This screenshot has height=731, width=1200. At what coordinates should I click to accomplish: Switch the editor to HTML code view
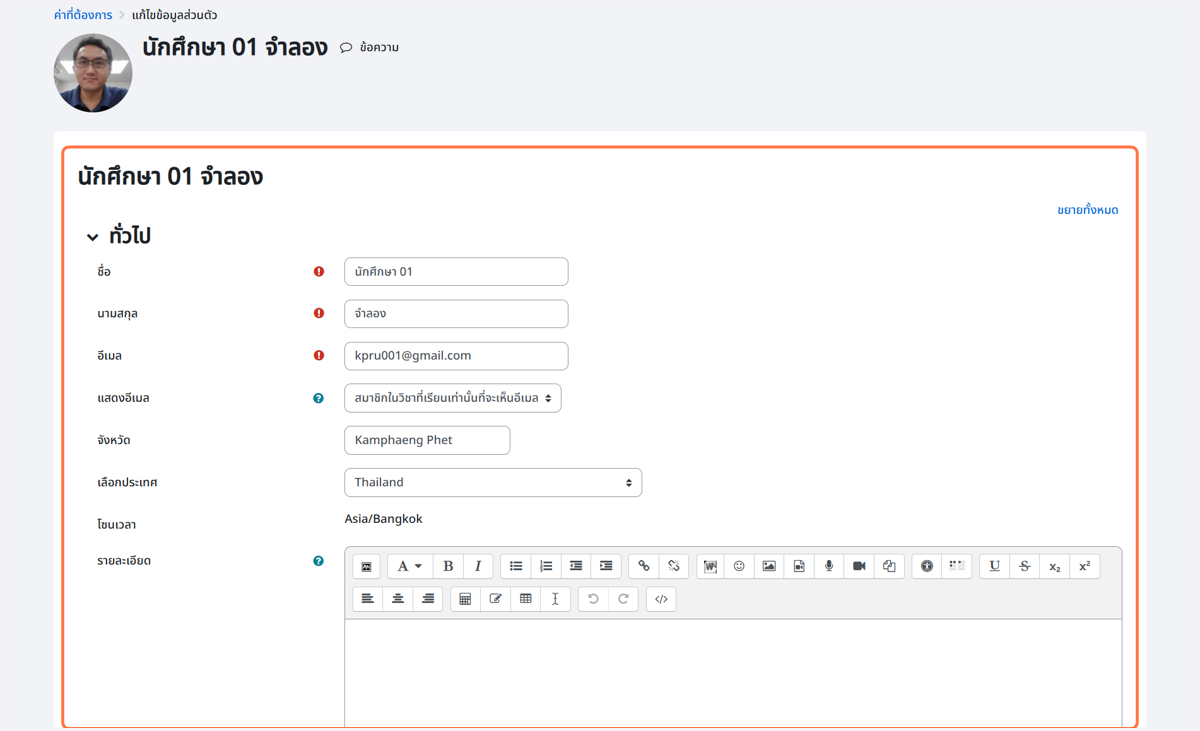[661, 599]
